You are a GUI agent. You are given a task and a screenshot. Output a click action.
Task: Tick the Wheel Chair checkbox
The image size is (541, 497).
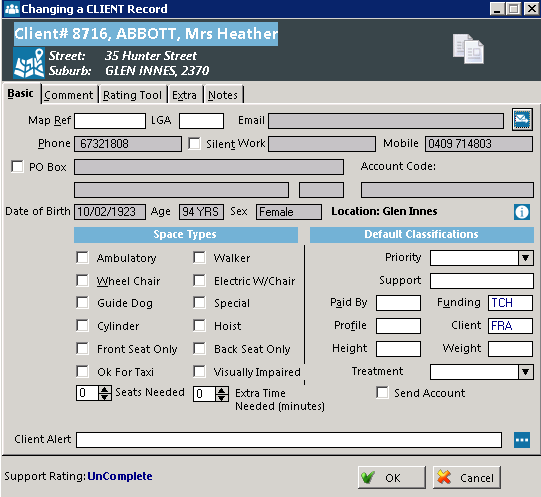[82, 280]
